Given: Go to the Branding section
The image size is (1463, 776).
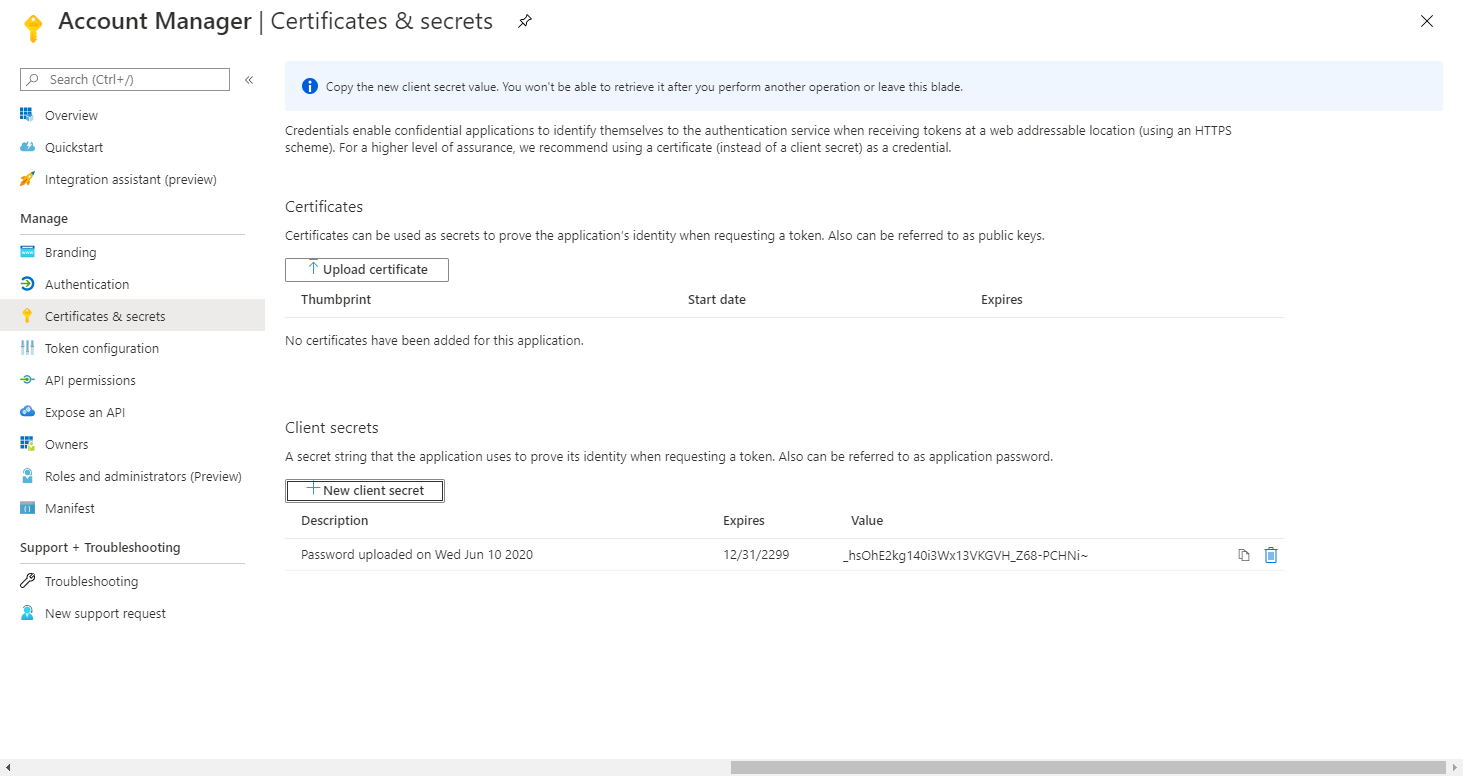Looking at the screenshot, I should click(x=70, y=252).
